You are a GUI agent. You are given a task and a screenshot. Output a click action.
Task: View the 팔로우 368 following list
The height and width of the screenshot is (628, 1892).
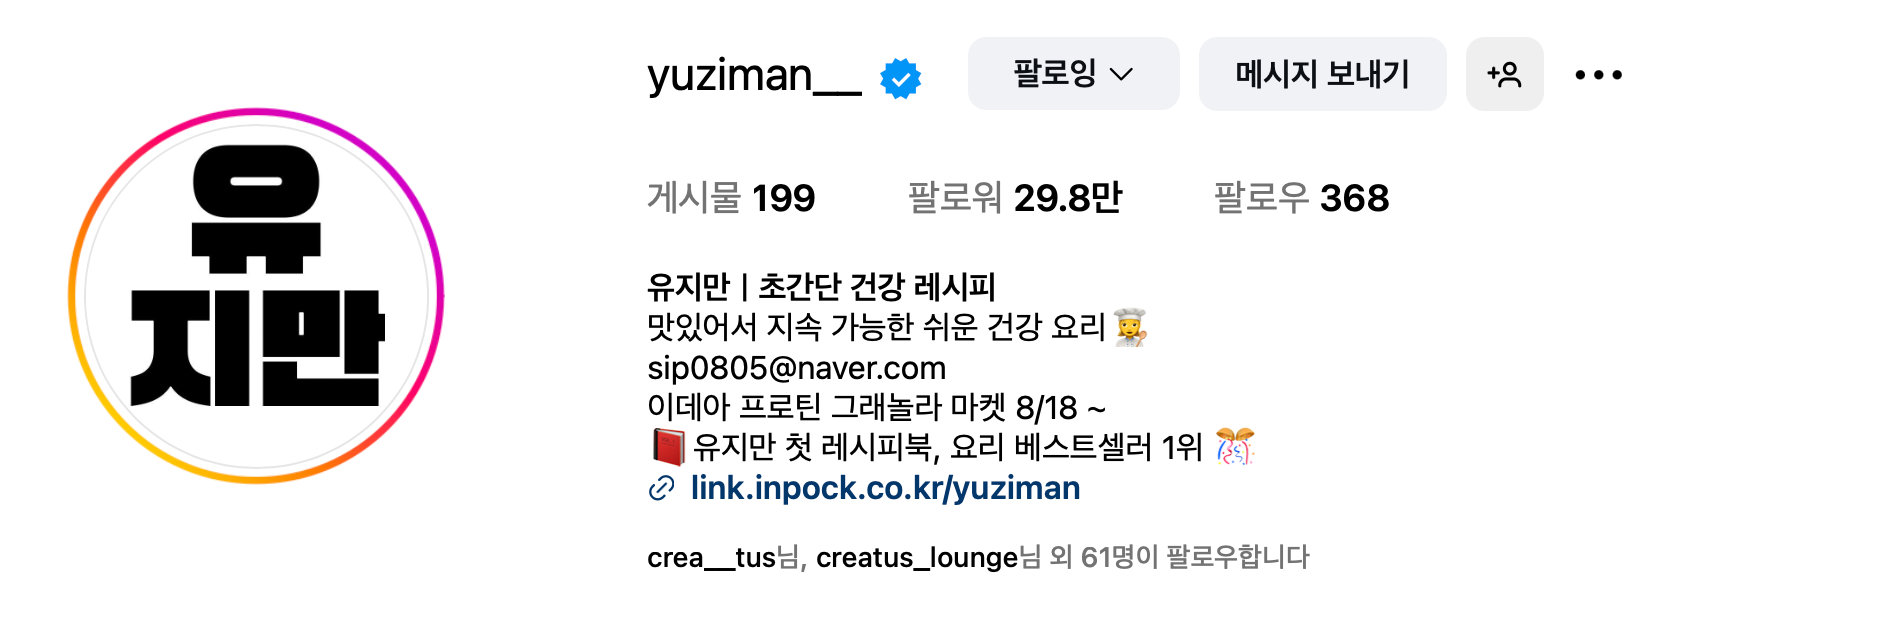[1301, 198]
